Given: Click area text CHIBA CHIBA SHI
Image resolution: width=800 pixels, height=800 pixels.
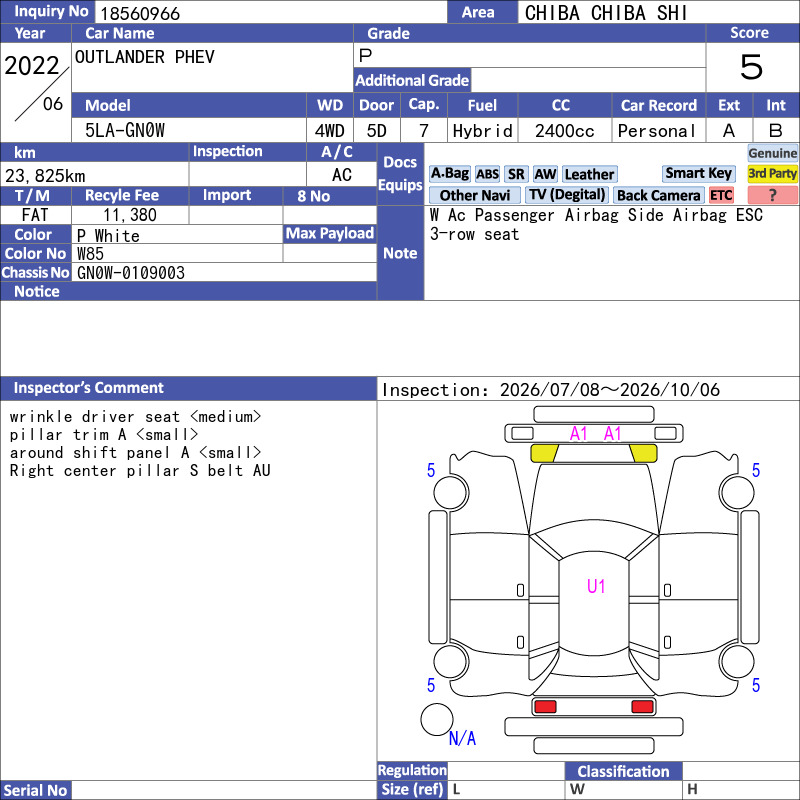Looking at the screenshot, I should [x=606, y=13].
